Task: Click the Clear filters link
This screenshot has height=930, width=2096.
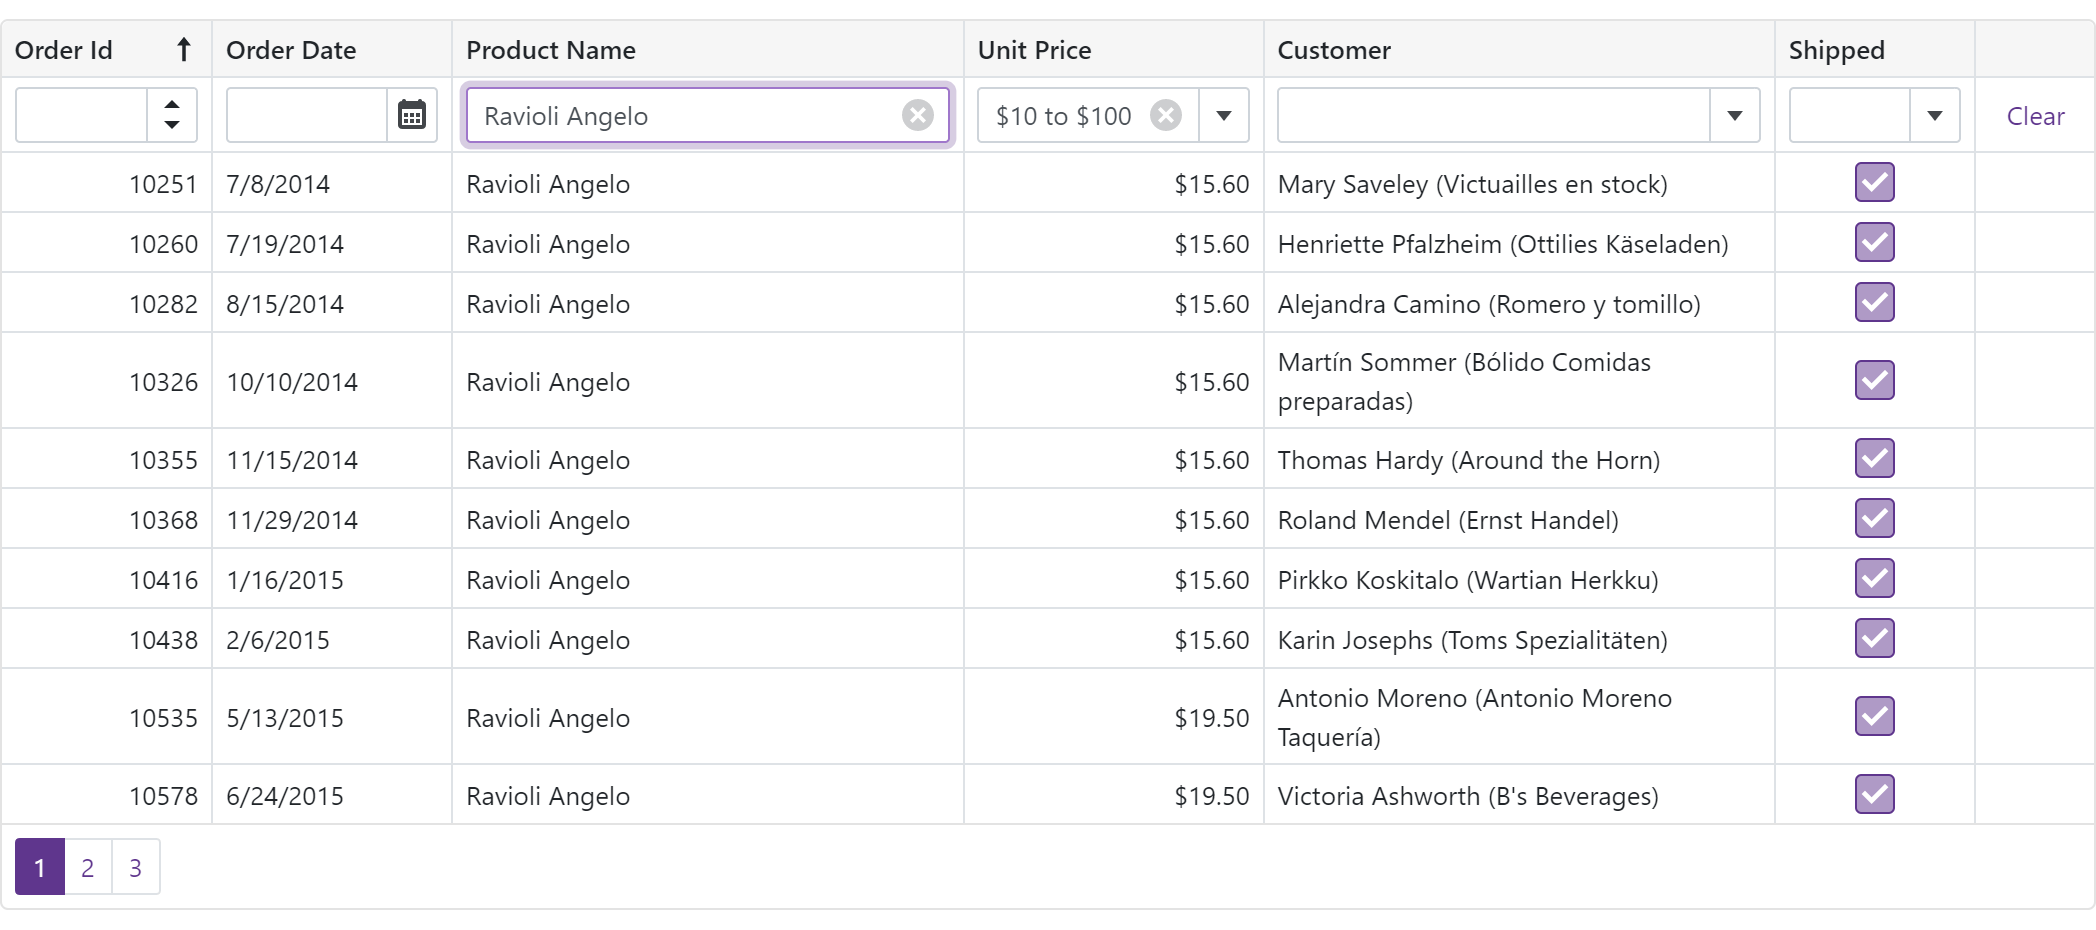Action: click(x=2035, y=116)
